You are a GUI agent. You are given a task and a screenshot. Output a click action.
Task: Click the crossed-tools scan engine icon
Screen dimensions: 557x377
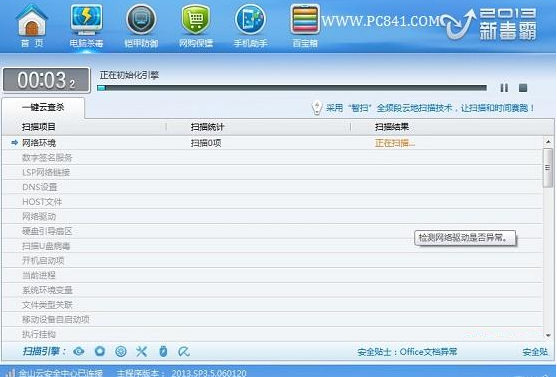pyautogui.click(x=141, y=351)
